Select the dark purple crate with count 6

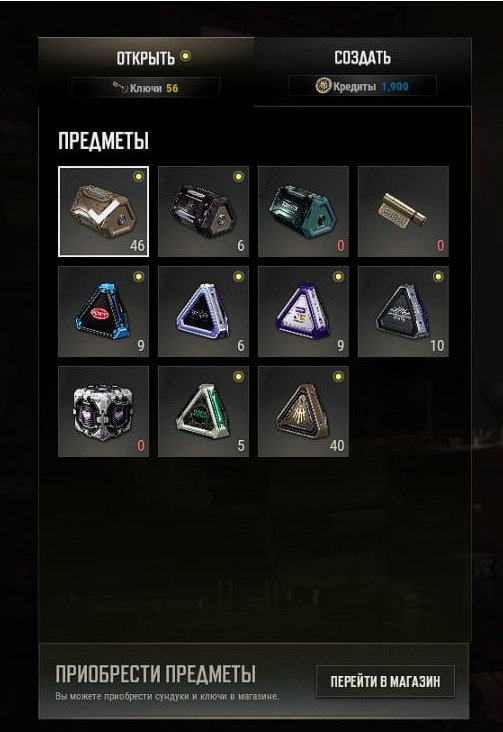click(203, 211)
